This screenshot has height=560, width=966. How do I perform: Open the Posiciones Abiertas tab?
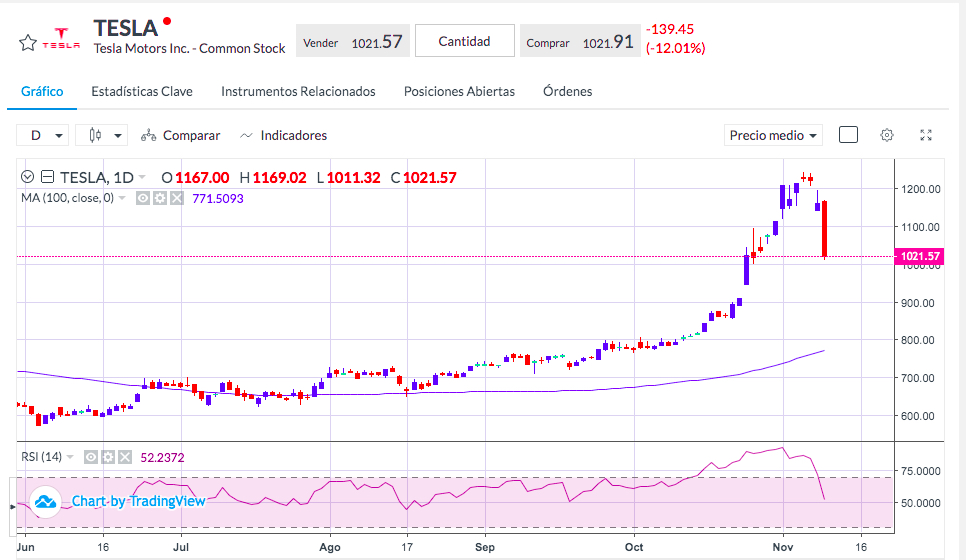point(459,91)
